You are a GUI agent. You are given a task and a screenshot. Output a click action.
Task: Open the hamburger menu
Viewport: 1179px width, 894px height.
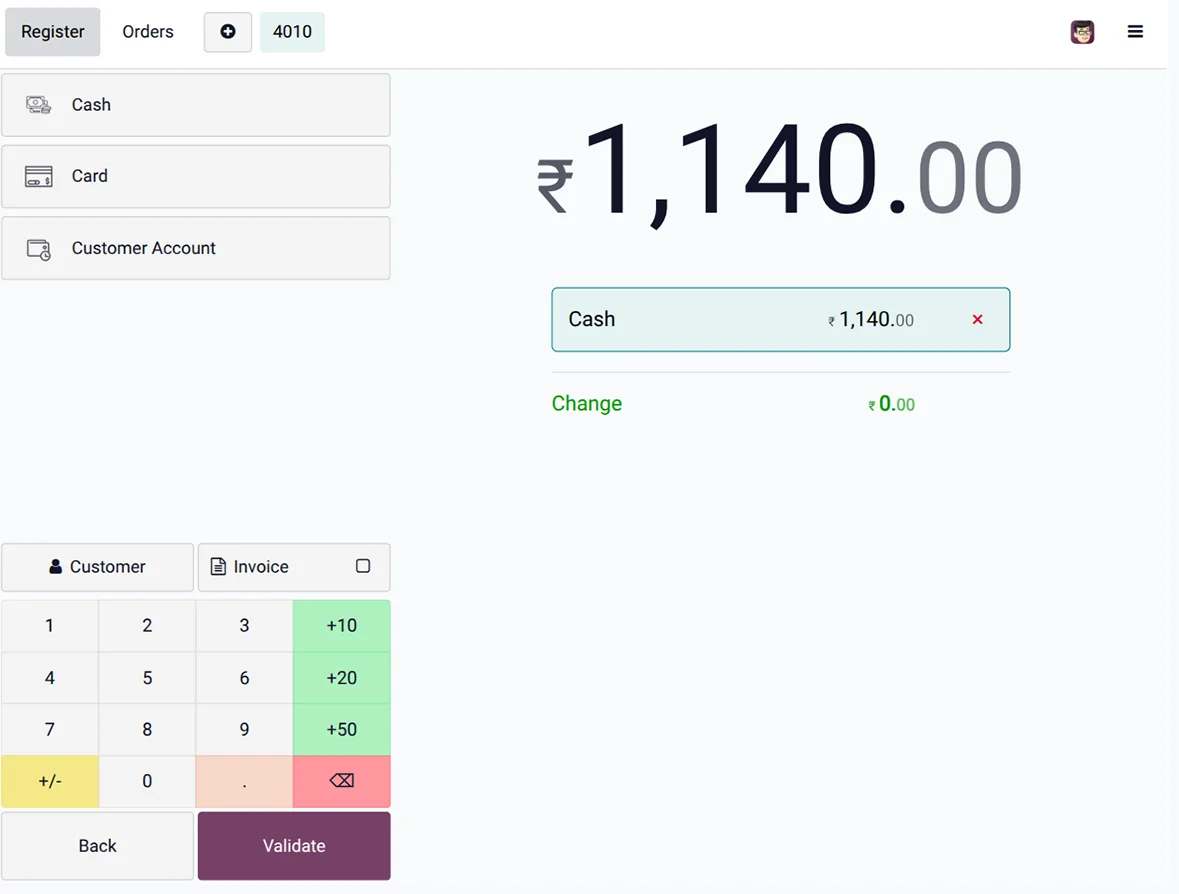1135,32
